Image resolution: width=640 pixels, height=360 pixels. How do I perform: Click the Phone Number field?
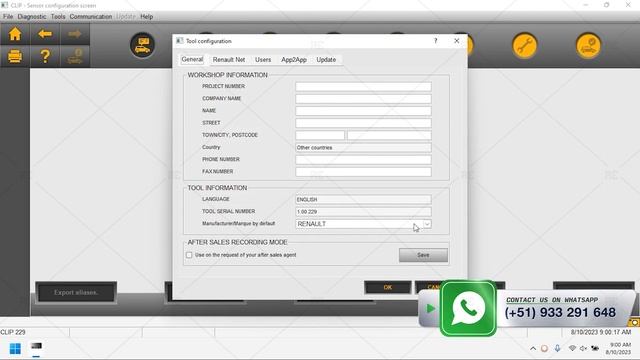tap(363, 160)
